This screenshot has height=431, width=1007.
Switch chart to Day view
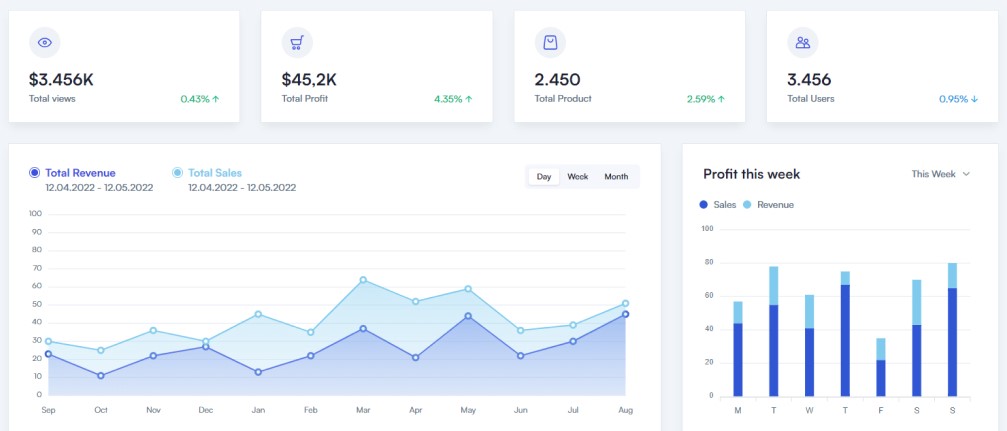(544, 177)
